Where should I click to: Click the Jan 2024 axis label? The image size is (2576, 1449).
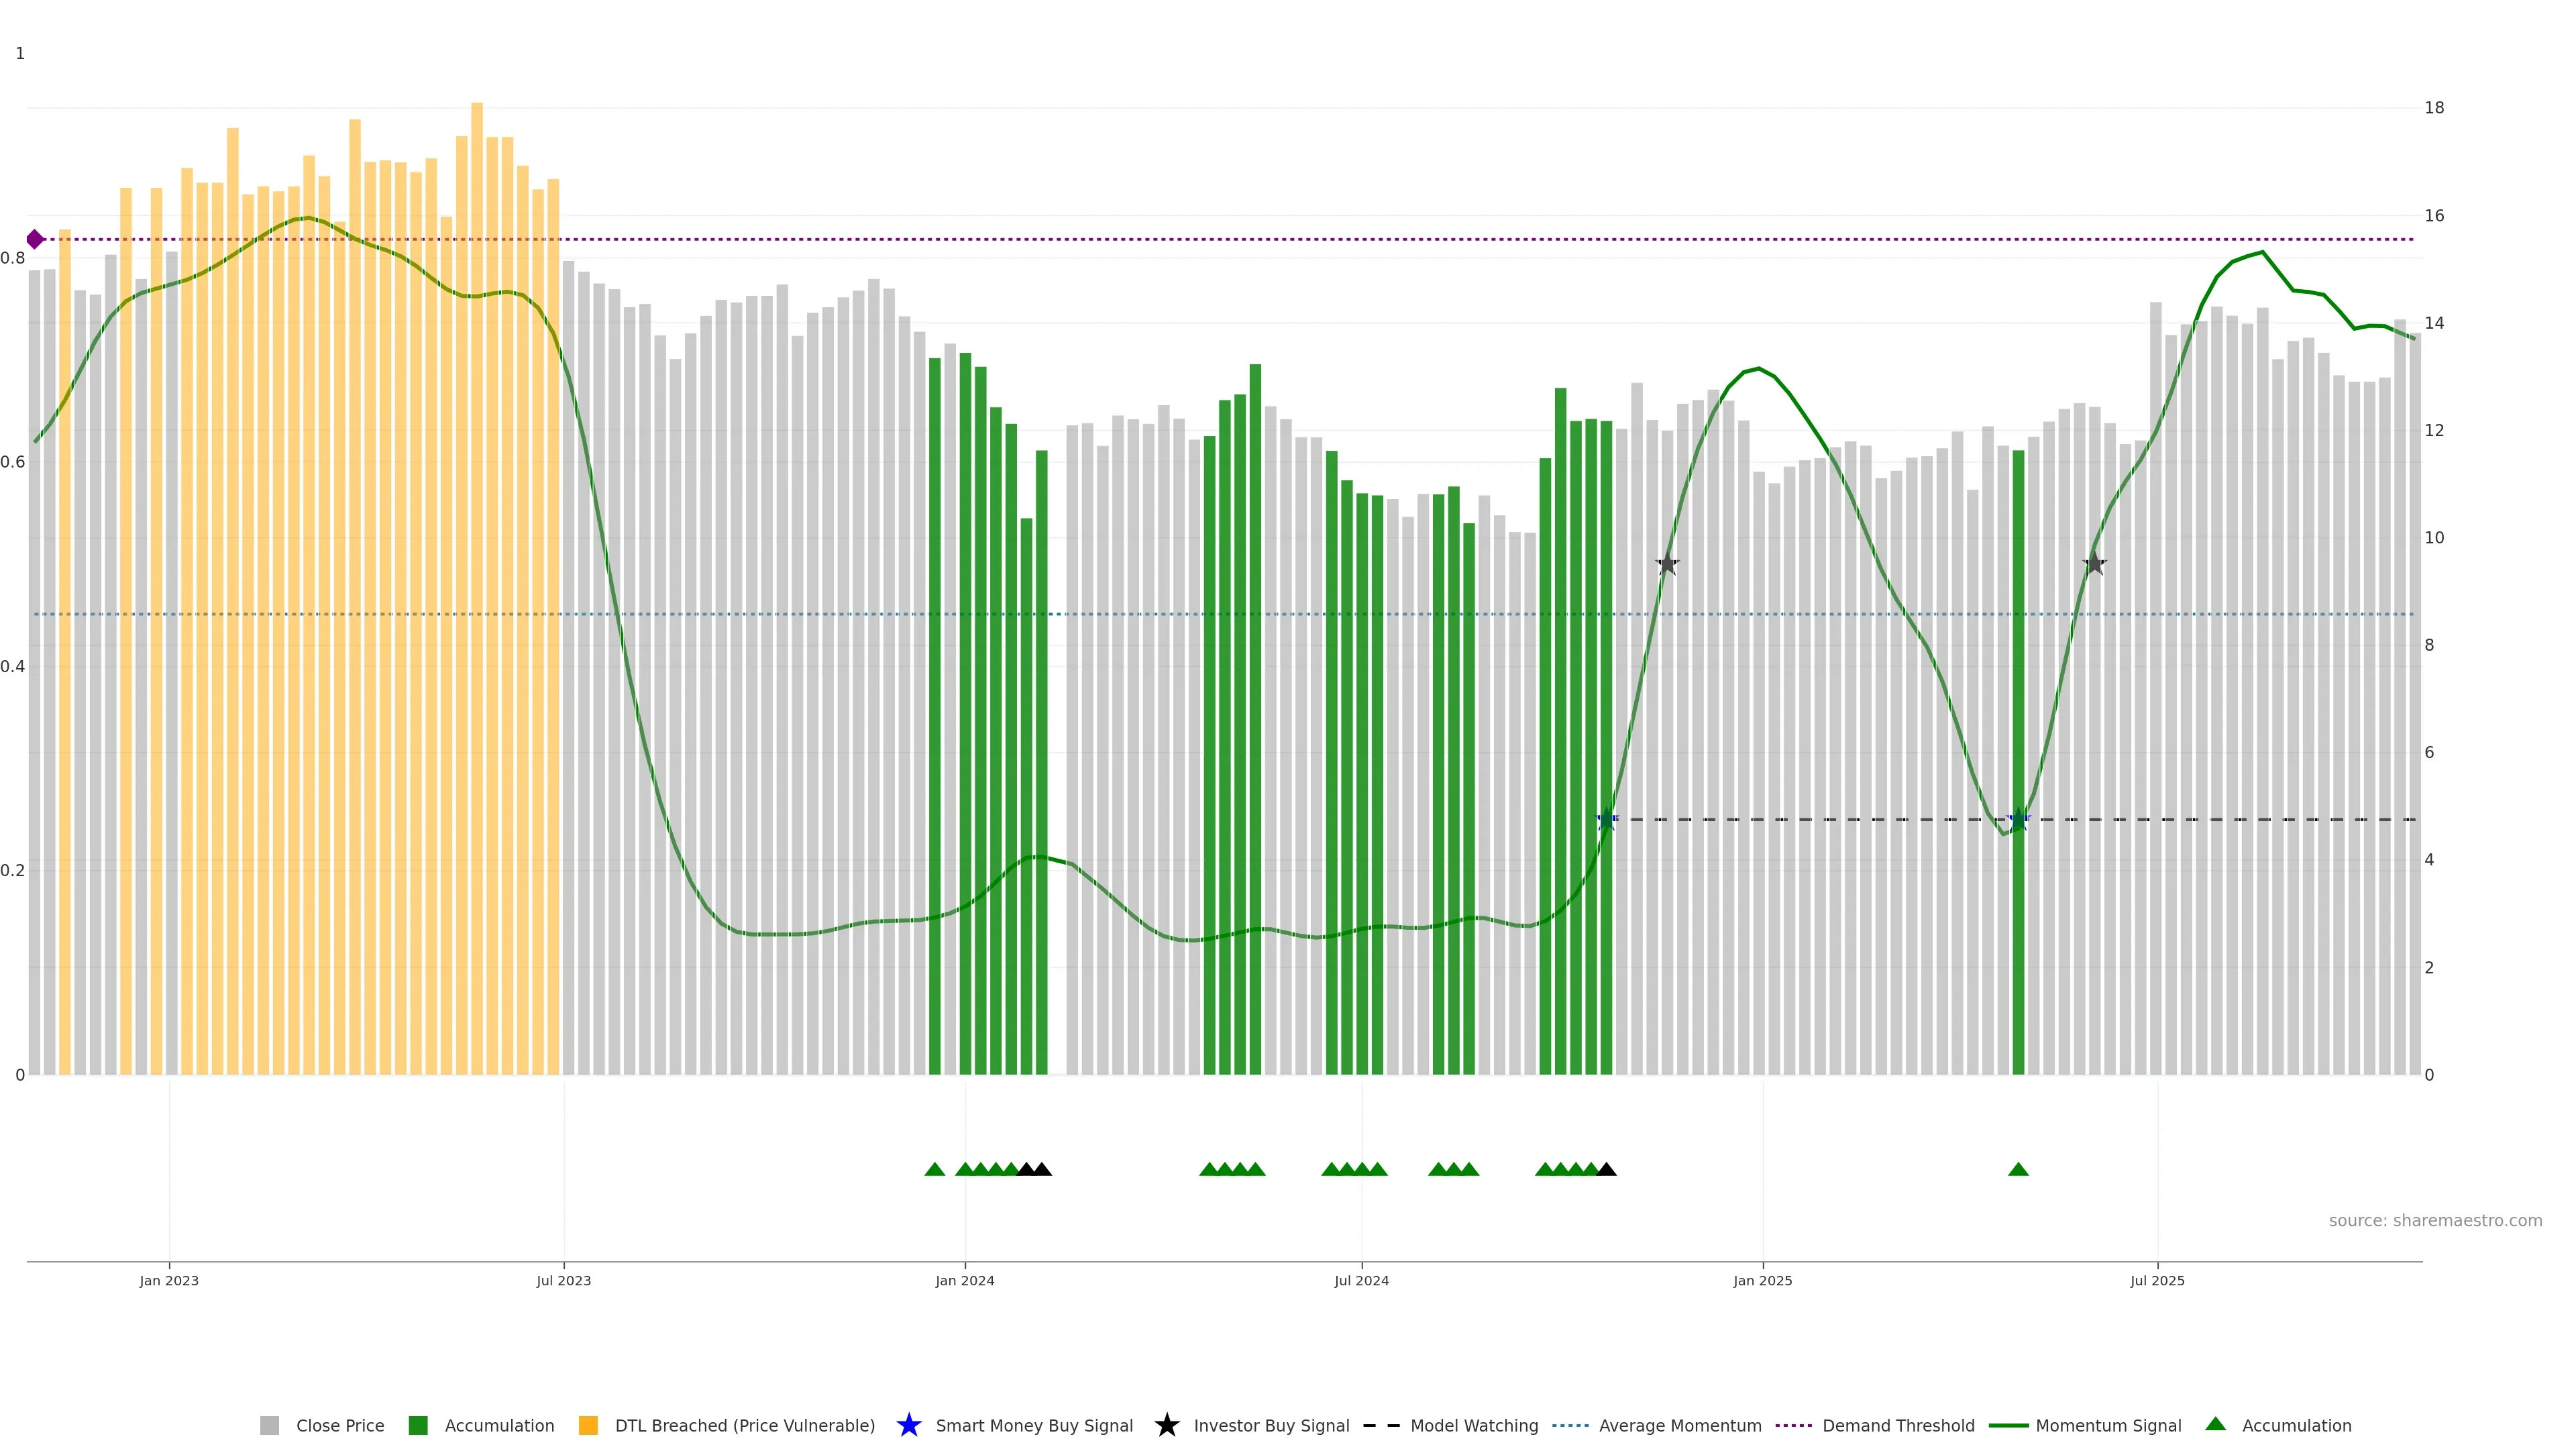point(964,1281)
